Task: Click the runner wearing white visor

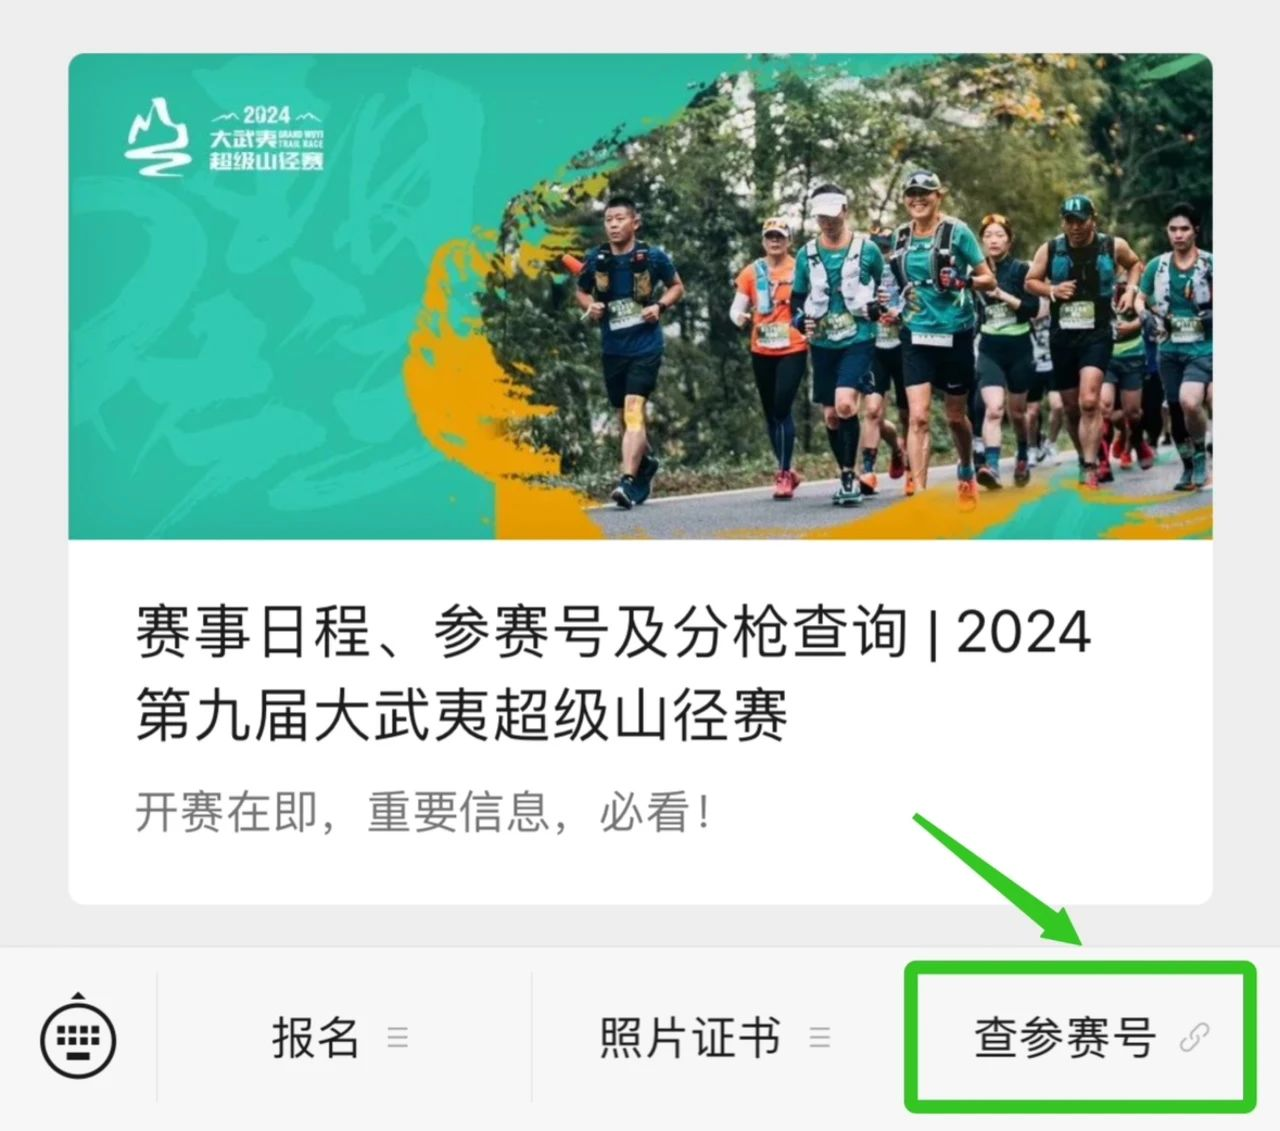Action: click(836, 340)
